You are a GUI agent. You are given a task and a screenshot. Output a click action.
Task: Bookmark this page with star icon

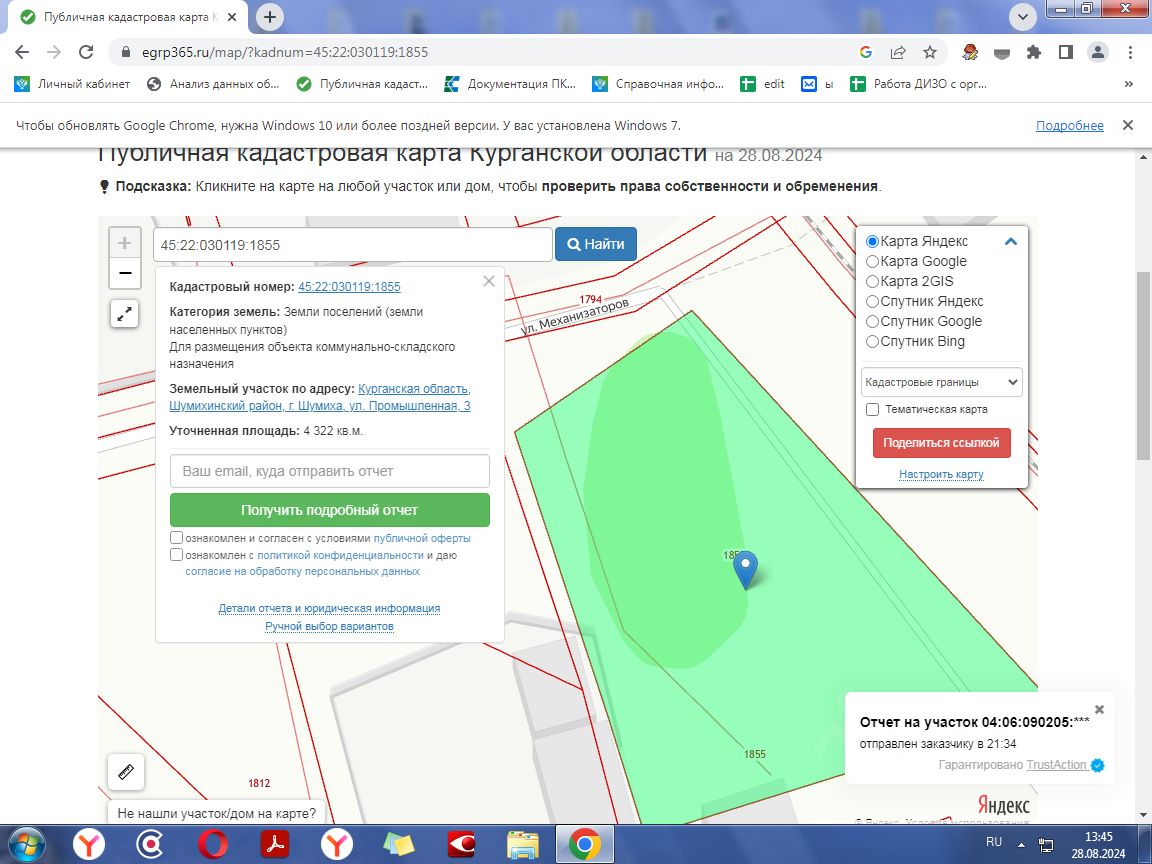[x=930, y=52]
